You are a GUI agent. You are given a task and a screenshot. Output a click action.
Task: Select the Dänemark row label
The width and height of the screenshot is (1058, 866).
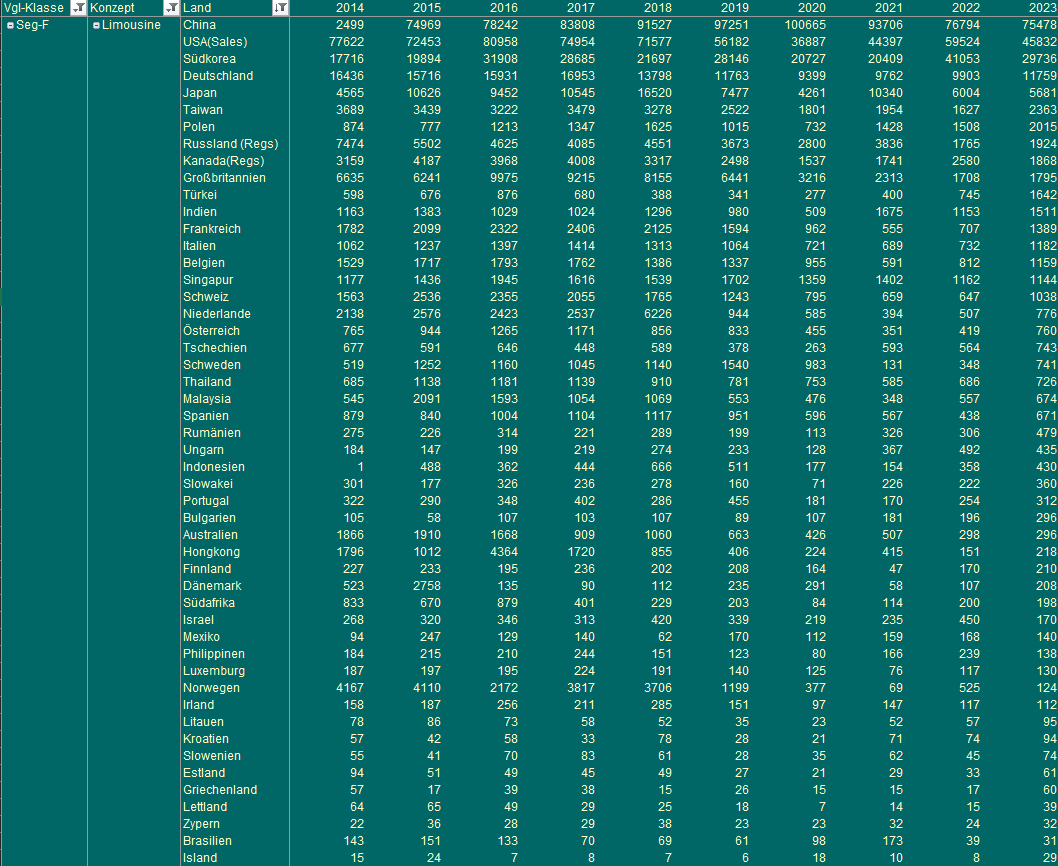[x=212, y=586]
